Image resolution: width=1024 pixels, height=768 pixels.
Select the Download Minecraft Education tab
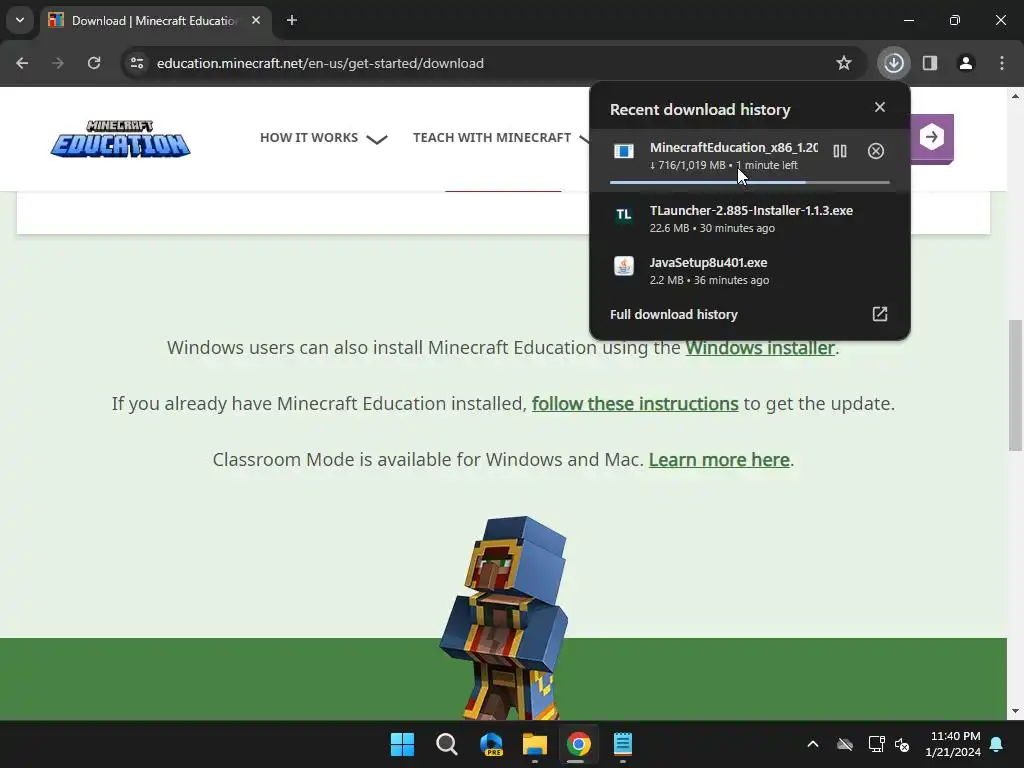pyautogui.click(x=156, y=20)
